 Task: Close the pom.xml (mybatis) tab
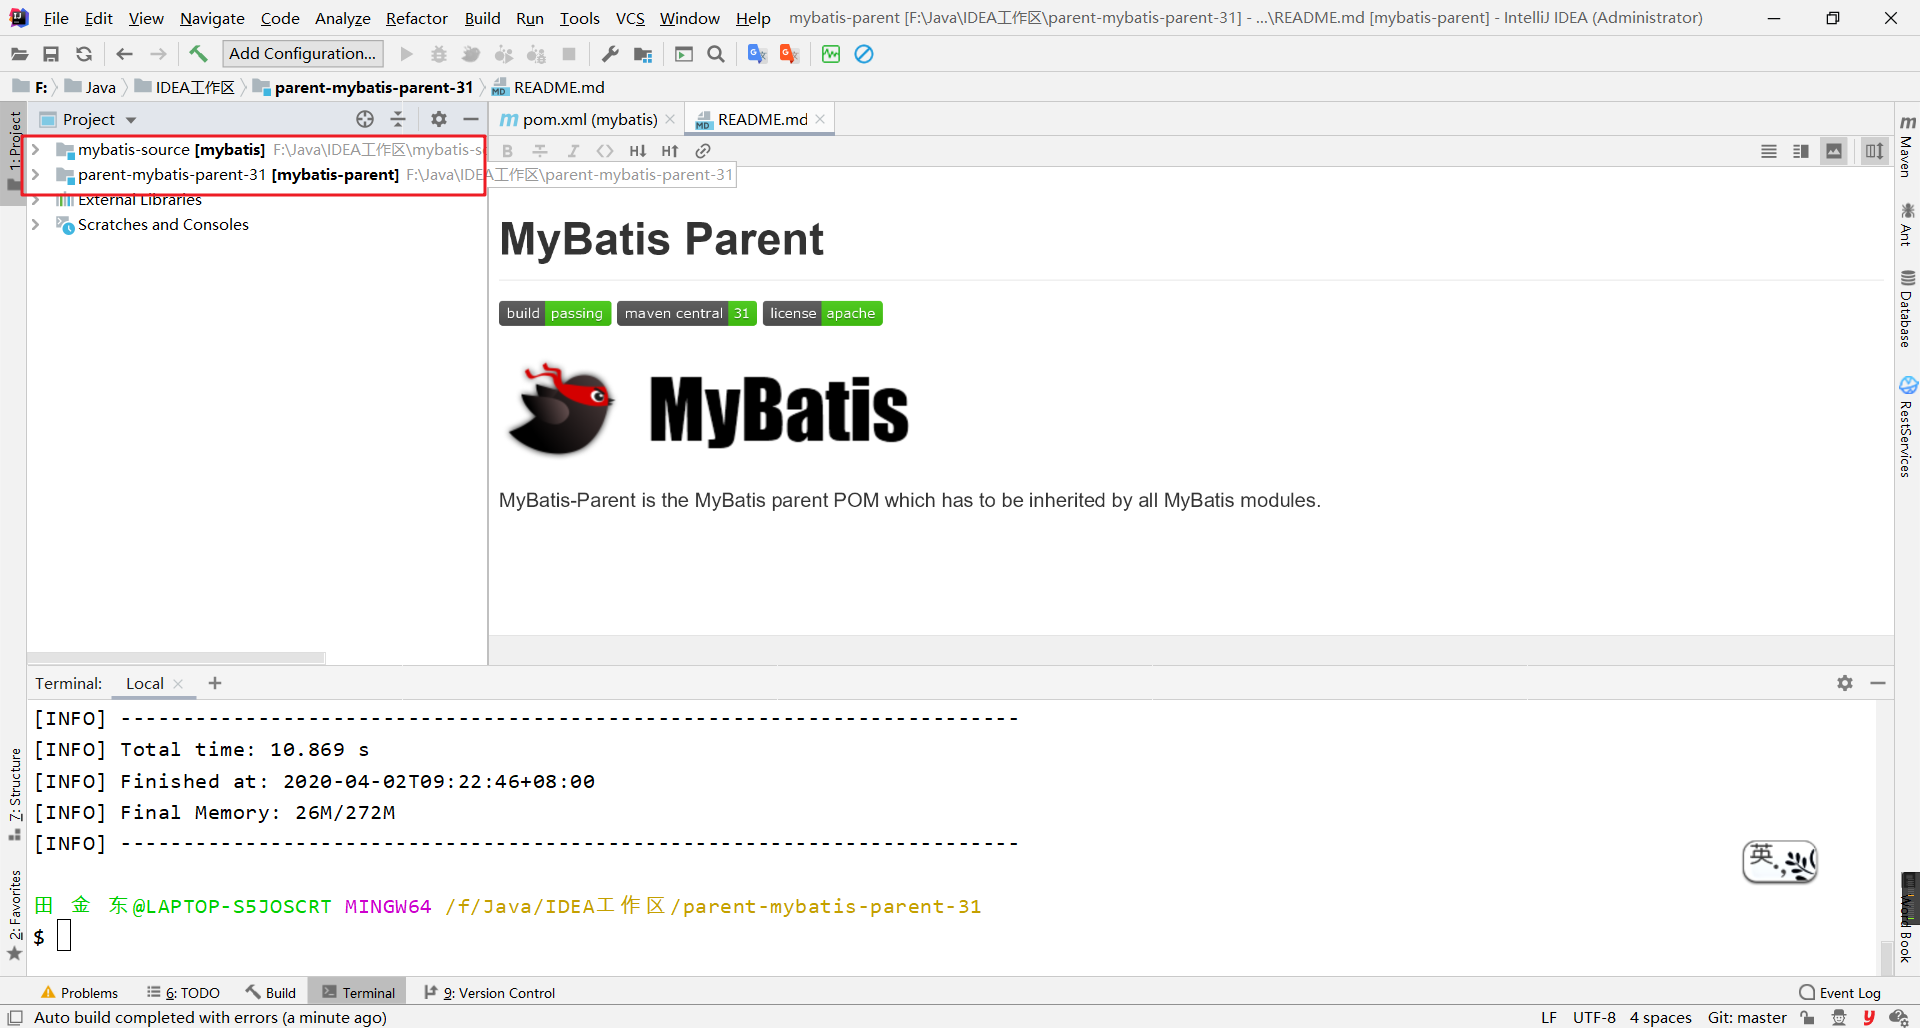(x=671, y=119)
